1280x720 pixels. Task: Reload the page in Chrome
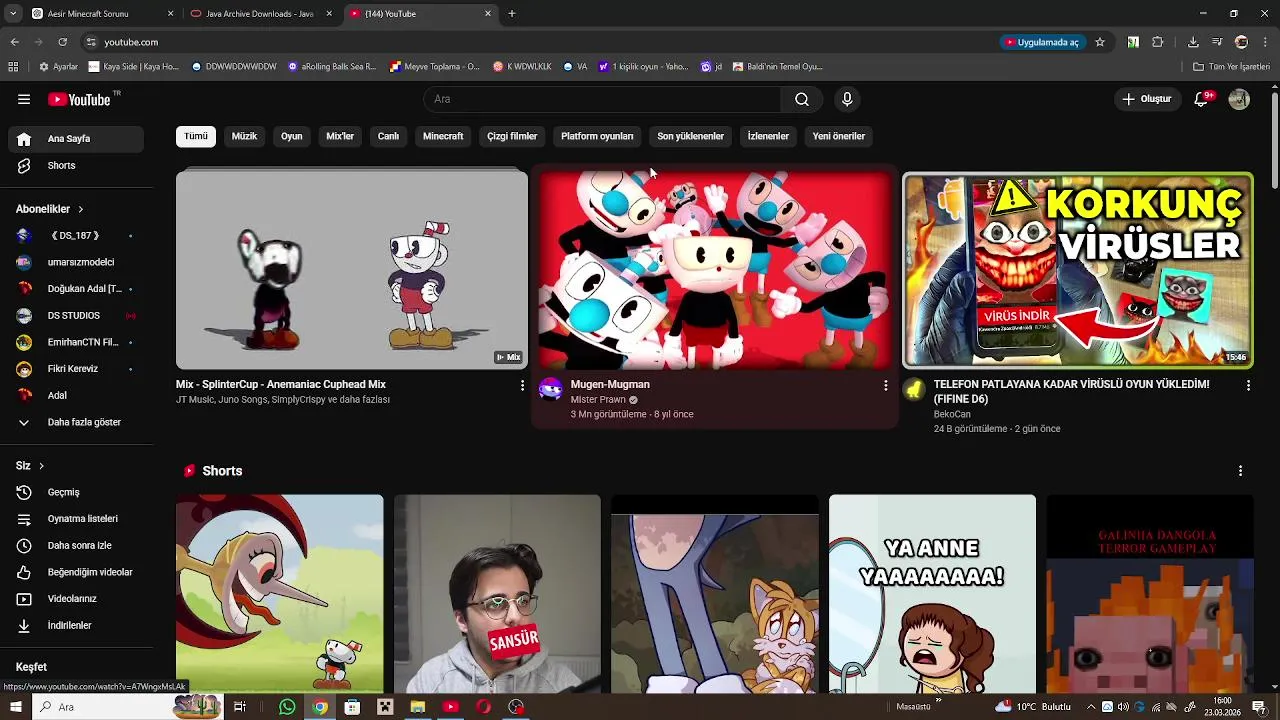62,42
